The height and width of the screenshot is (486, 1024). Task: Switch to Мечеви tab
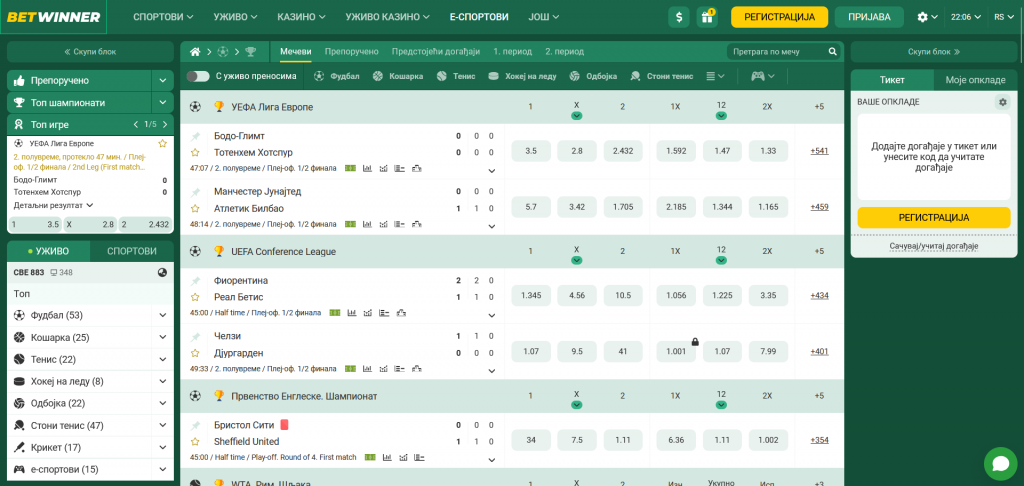(x=296, y=52)
